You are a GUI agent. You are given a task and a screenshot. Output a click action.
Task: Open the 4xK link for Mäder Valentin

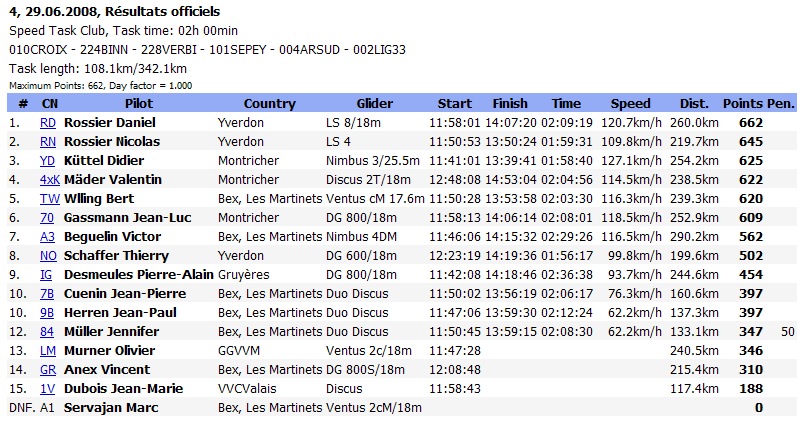[x=50, y=180]
